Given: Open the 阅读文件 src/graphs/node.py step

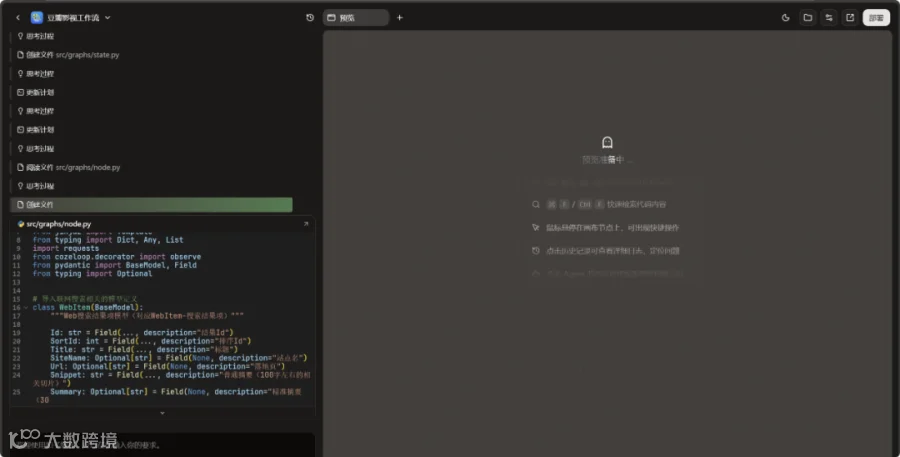Looking at the screenshot, I should (x=68, y=168).
